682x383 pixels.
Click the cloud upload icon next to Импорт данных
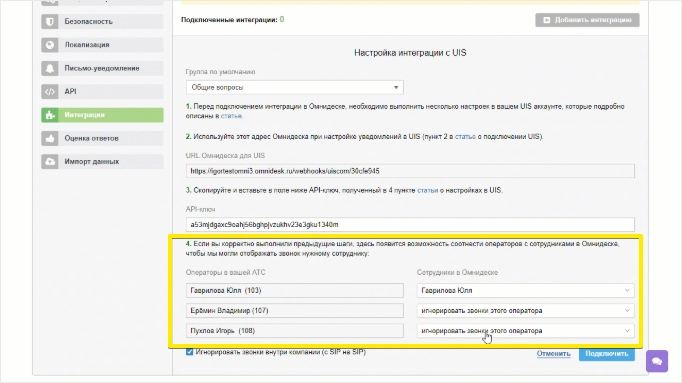click(50, 161)
